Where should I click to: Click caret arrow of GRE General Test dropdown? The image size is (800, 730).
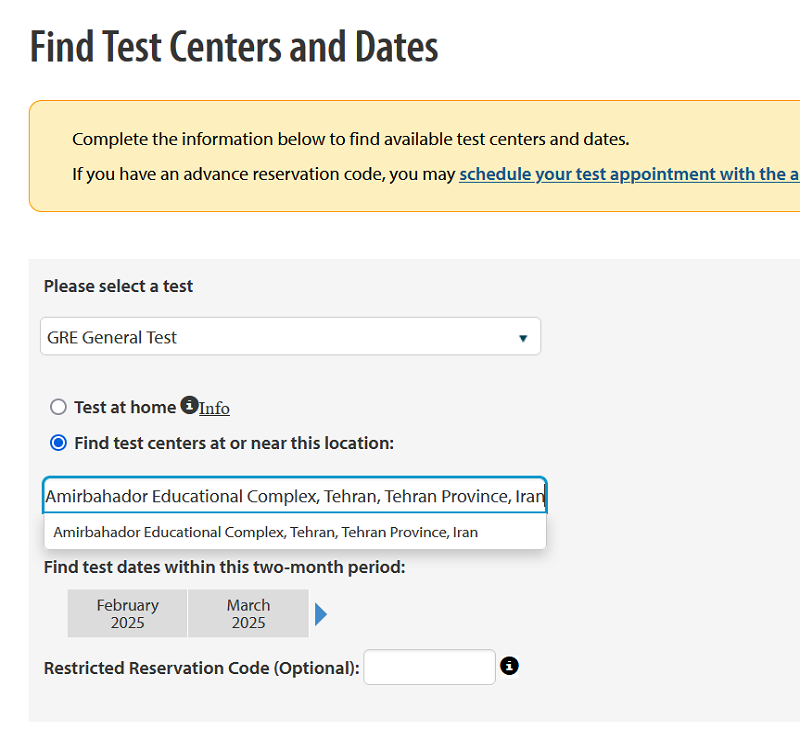click(x=522, y=338)
